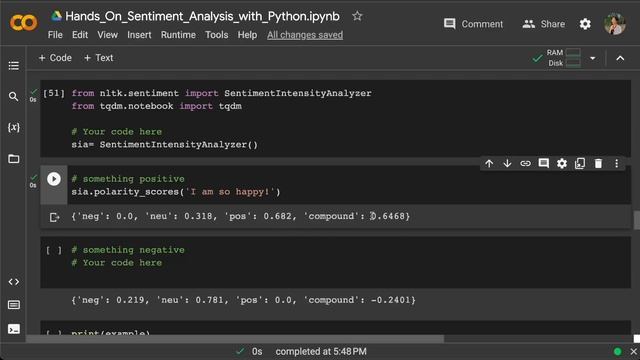Open the variables {x} inspector panel
Image resolution: width=640 pixels, height=360 pixels.
13,127
